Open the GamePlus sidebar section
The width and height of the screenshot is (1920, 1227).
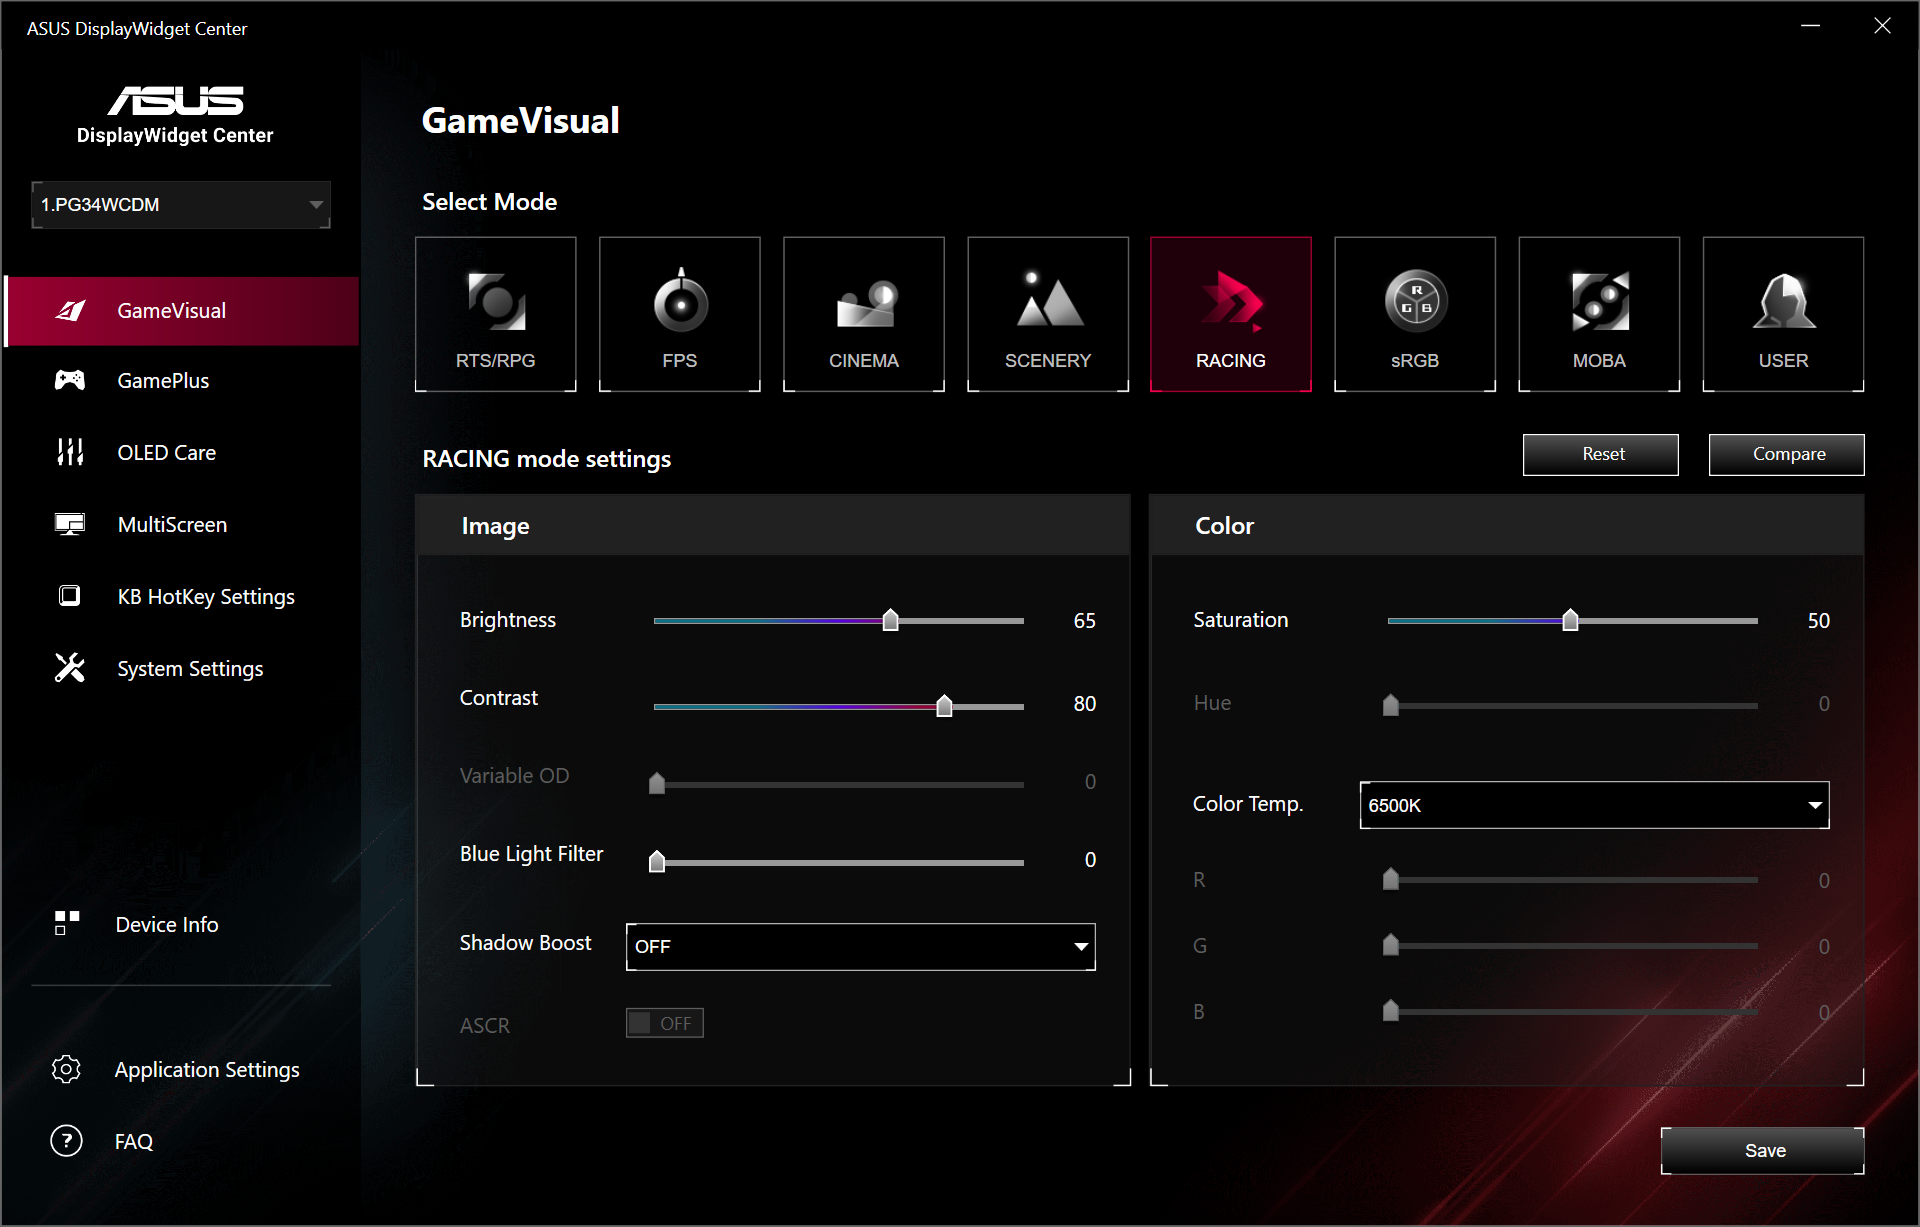[x=163, y=381]
